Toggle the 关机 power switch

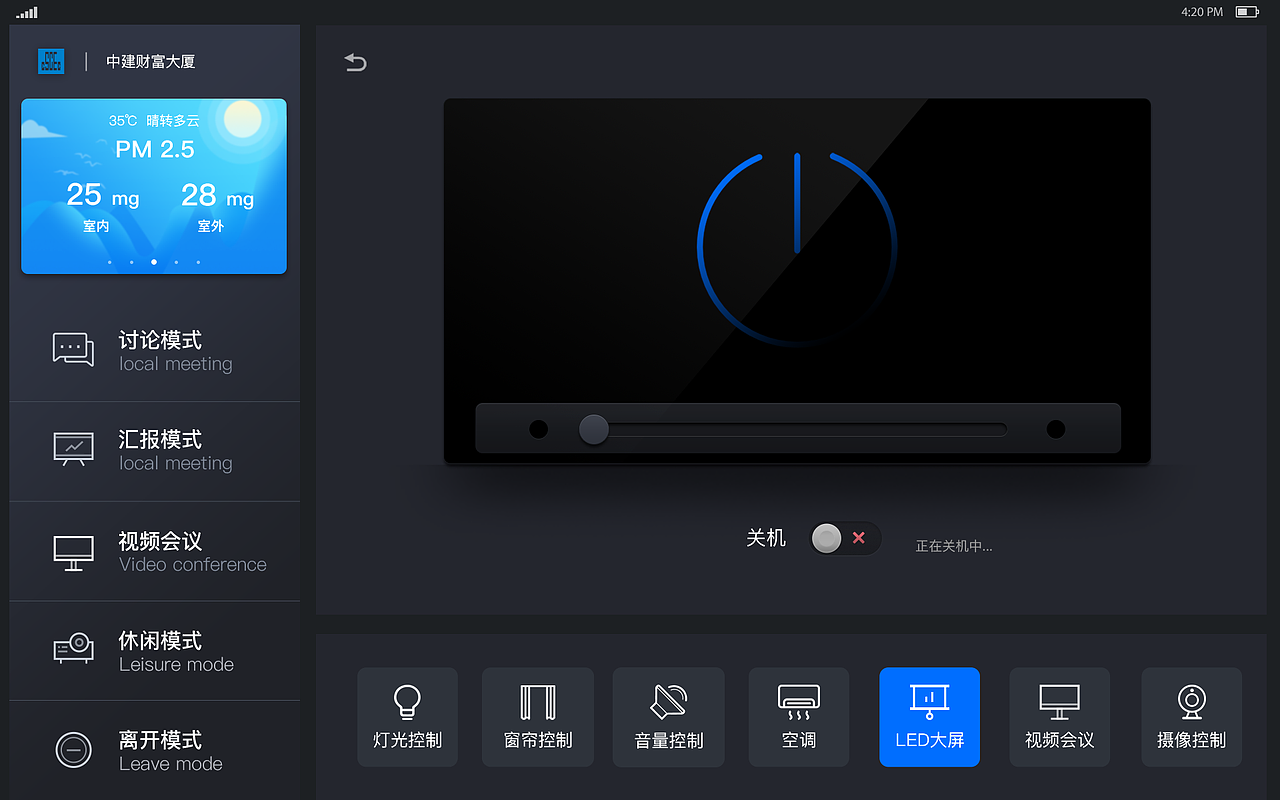(x=845, y=538)
